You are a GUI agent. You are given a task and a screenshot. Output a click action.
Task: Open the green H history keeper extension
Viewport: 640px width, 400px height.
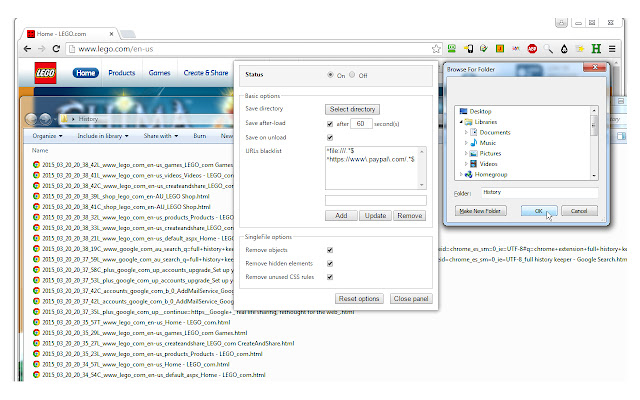tap(596, 49)
